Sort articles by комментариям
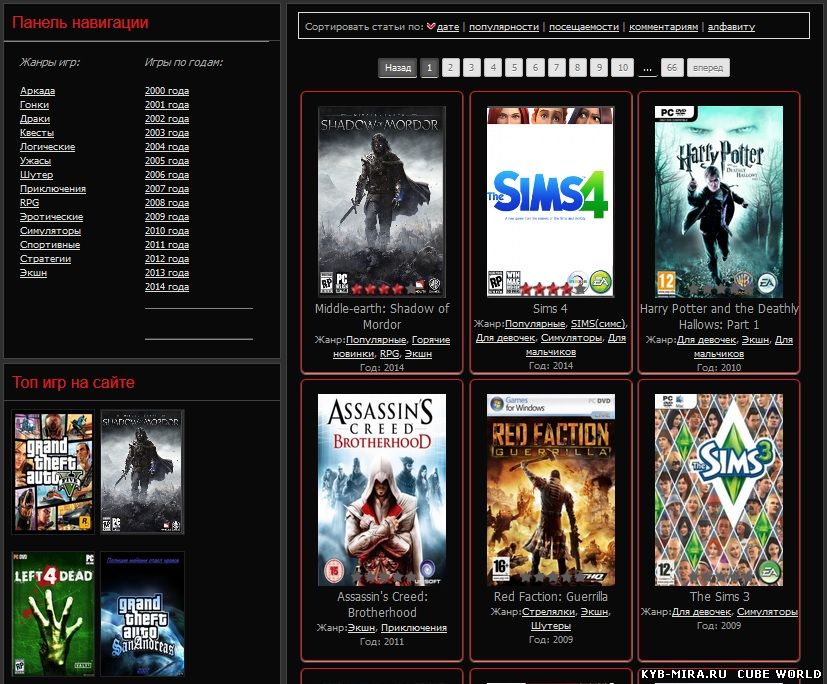827x684 pixels. 663,26
